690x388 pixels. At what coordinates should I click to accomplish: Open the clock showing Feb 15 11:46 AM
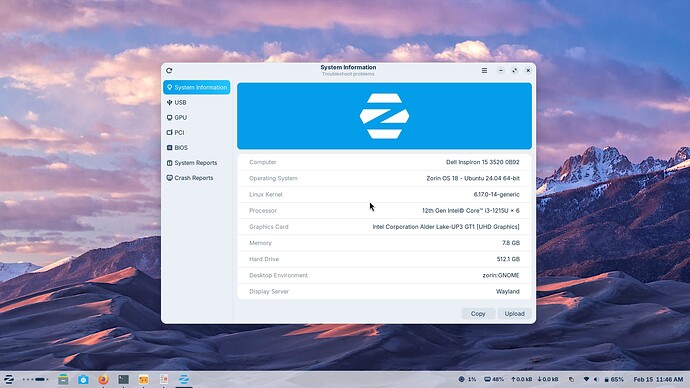[658, 379]
